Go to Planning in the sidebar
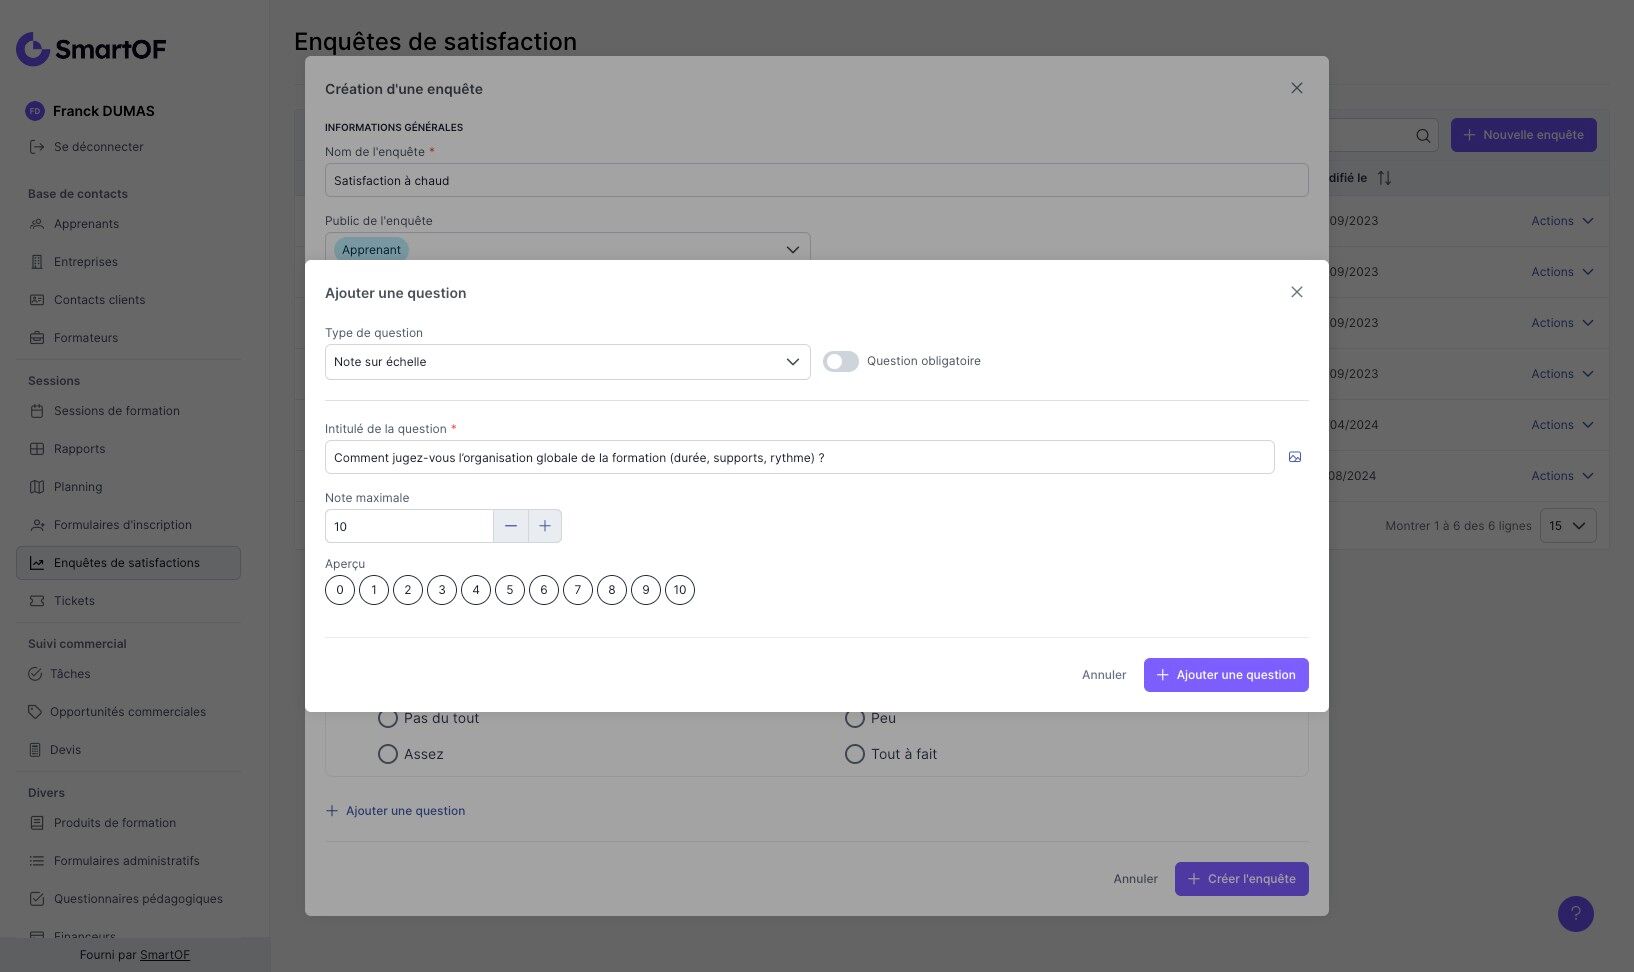This screenshot has height=972, width=1634. [x=78, y=487]
